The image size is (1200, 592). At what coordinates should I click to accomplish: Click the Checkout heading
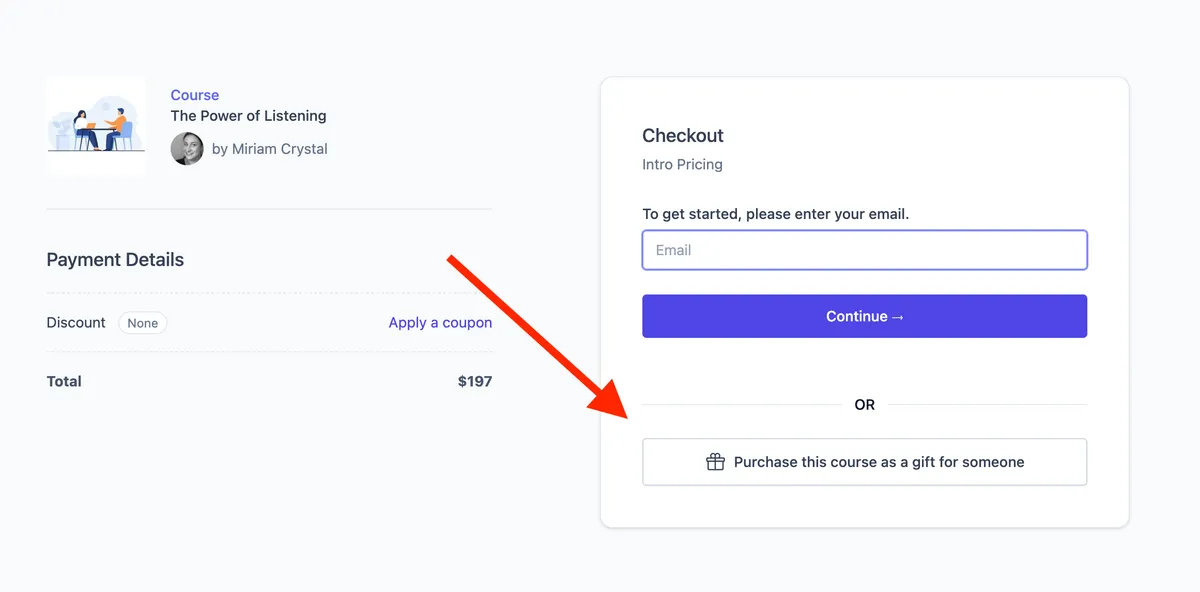[x=683, y=135]
